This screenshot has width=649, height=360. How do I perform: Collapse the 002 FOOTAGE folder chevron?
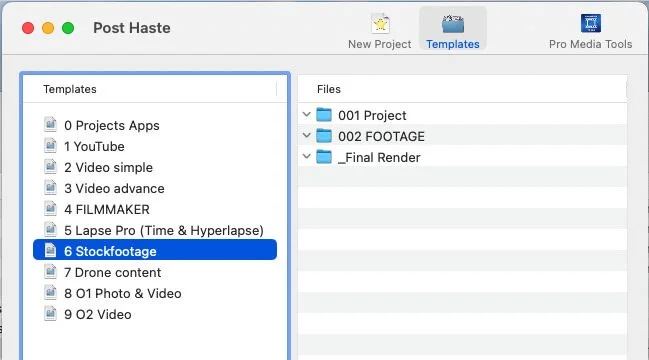tap(306, 135)
